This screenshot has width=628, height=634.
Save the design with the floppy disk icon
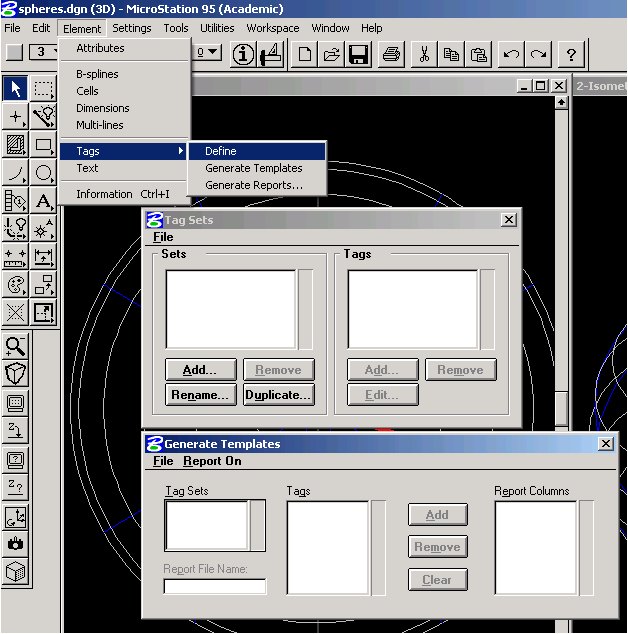point(358,54)
